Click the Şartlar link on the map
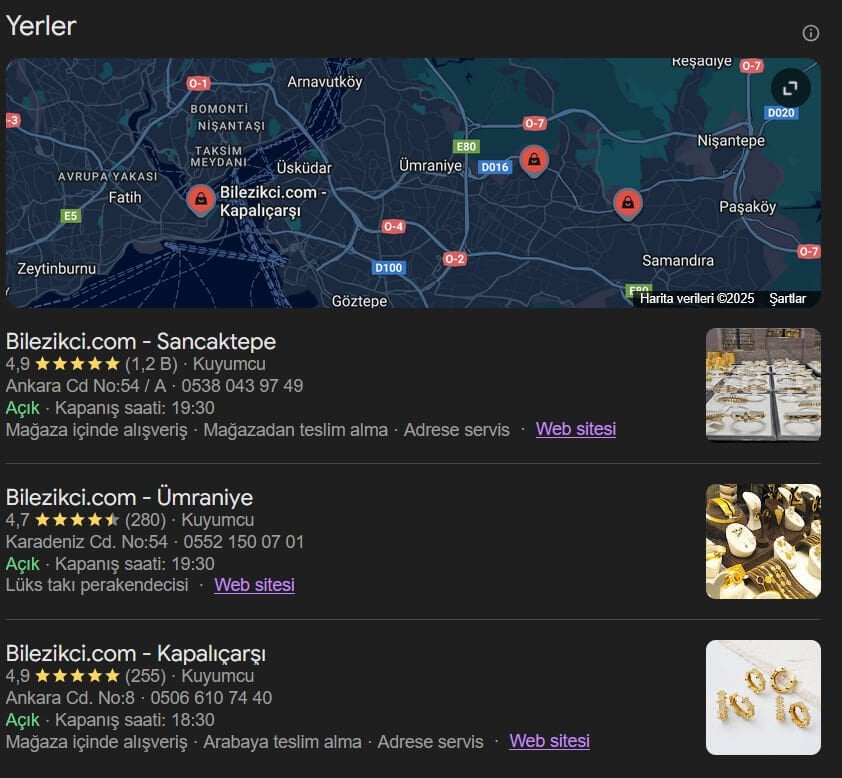 (x=787, y=298)
